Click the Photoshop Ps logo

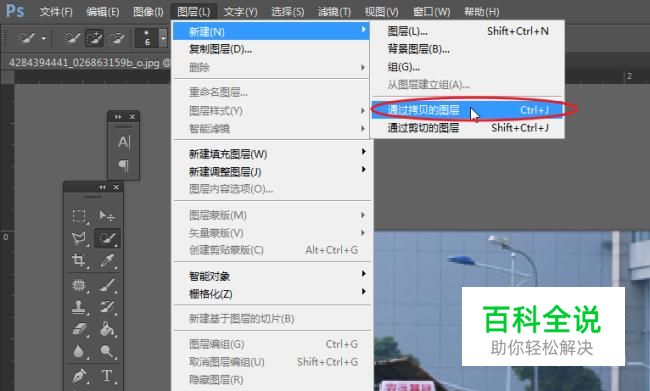point(15,11)
